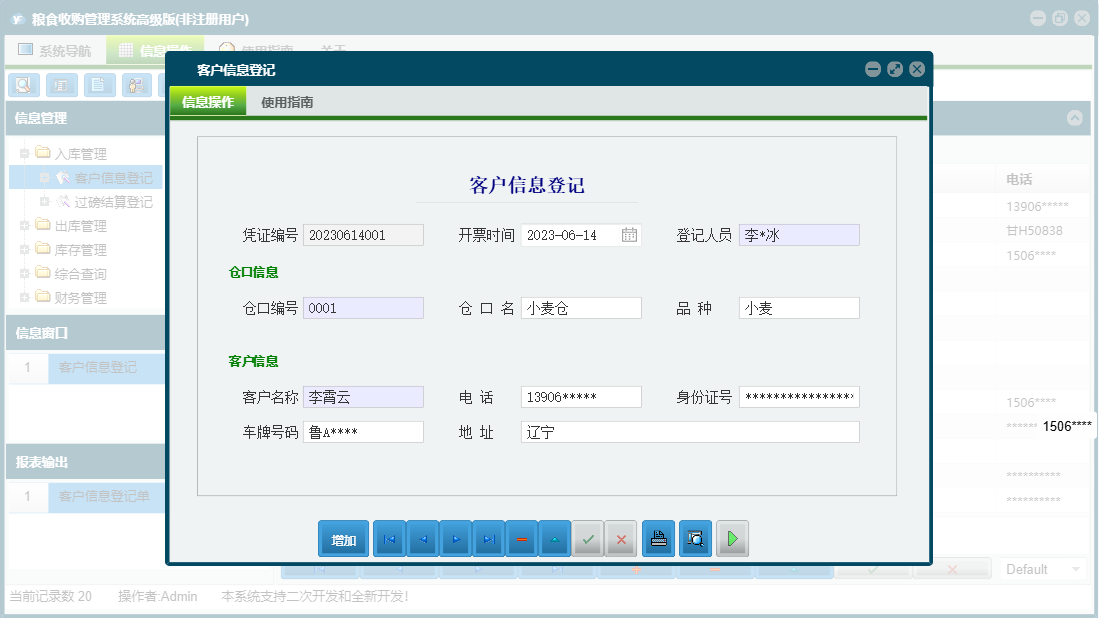Click the previous-record arrow icon

[x=423, y=538]
